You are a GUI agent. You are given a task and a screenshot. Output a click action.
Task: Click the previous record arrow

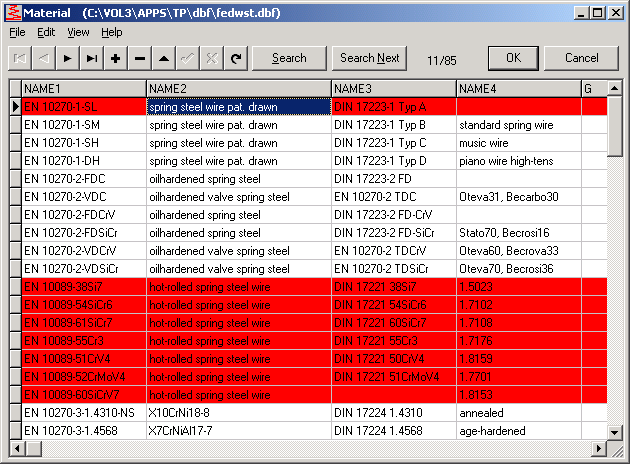pos(44,58)
